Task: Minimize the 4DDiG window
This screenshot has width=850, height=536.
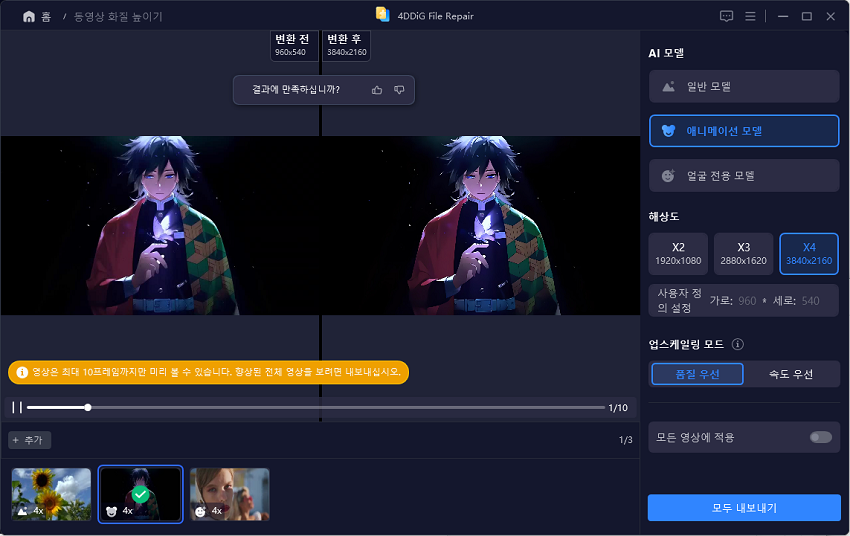Action: [783, 16]
